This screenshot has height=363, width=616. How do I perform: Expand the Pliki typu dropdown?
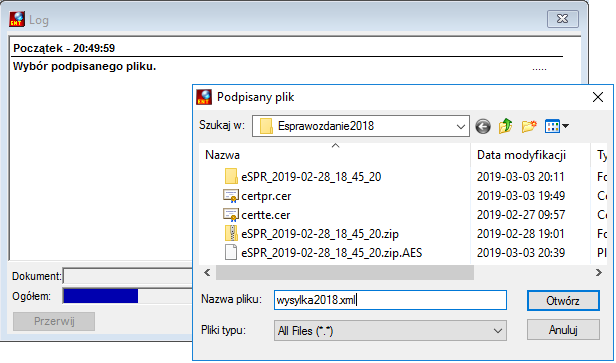[497, 331]
